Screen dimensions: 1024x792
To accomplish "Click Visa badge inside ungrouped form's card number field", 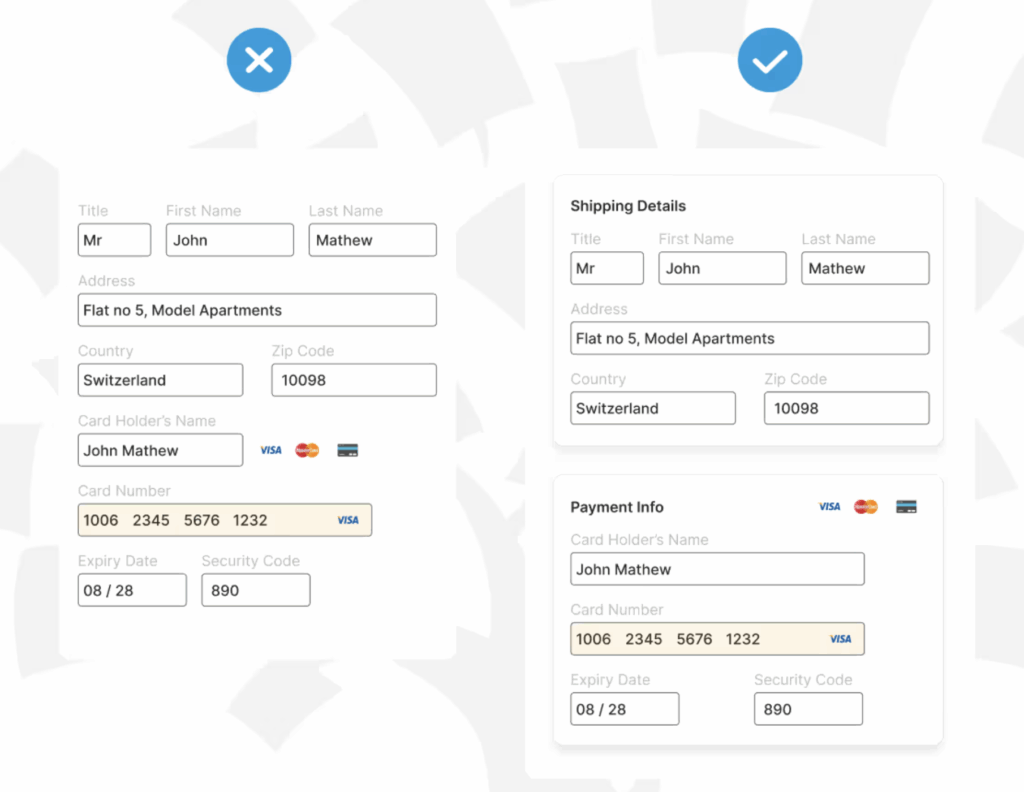I will click(348, 520).
